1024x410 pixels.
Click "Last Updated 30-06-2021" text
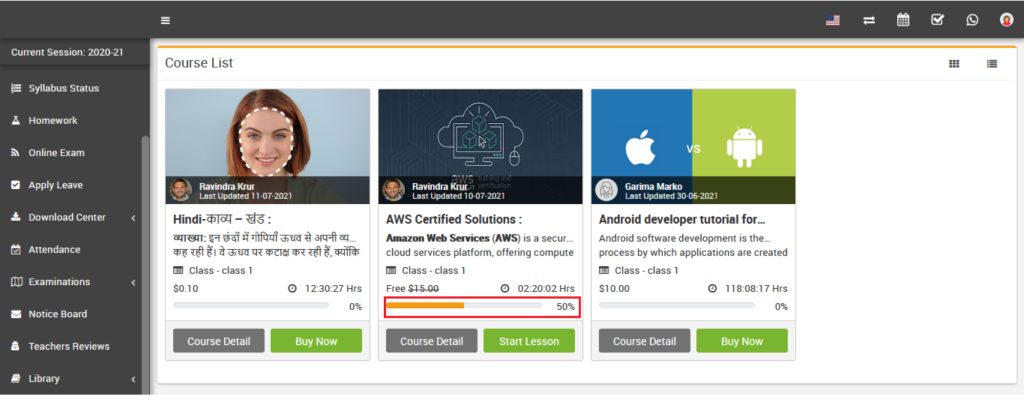[671, 196]
